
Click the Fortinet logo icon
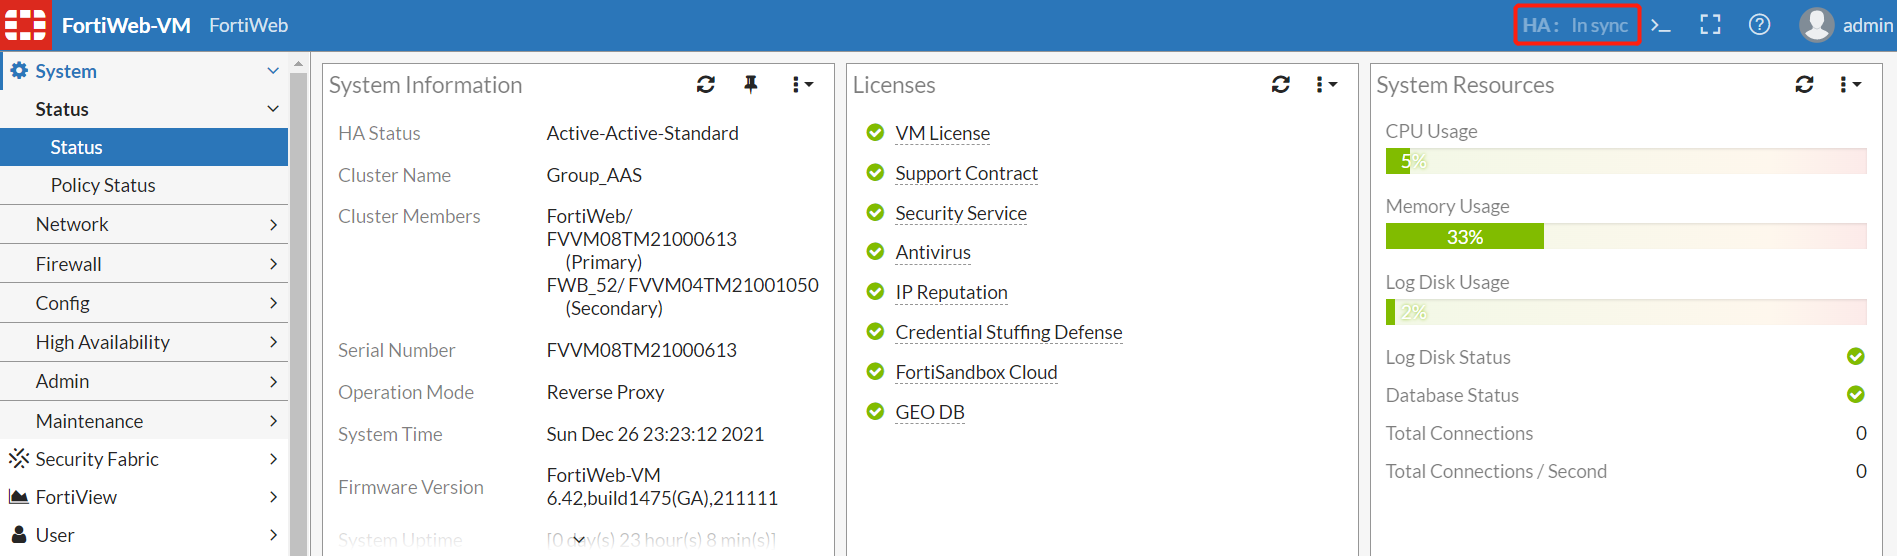[25, 25]
